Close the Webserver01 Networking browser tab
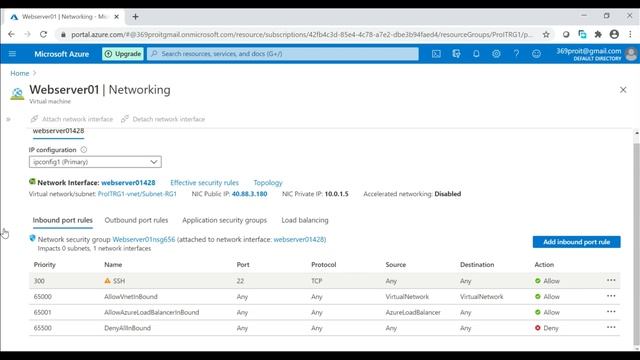Screen dimensions: 640x360 coord(116,17)
